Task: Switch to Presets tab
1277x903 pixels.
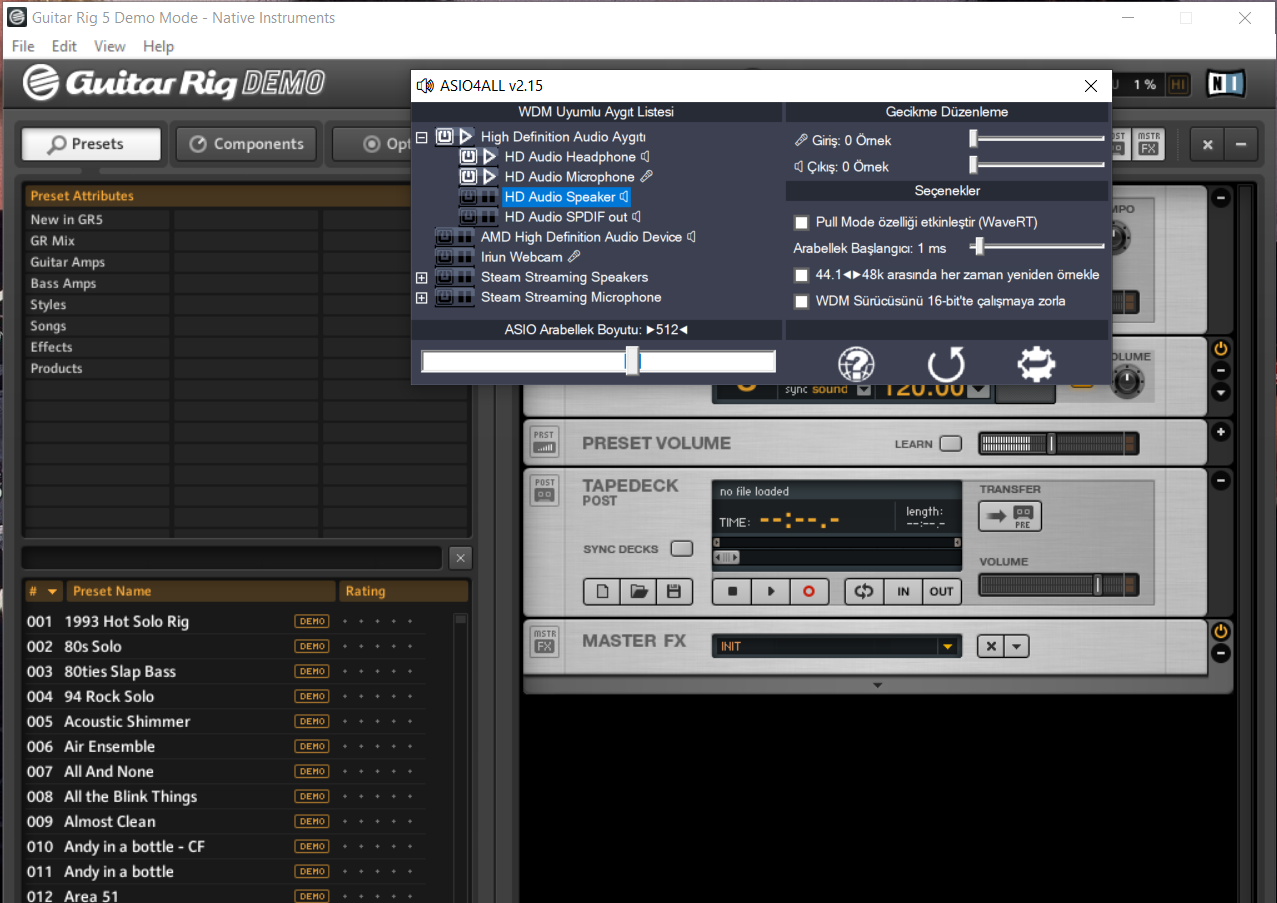Action: (x=91, y=144)
